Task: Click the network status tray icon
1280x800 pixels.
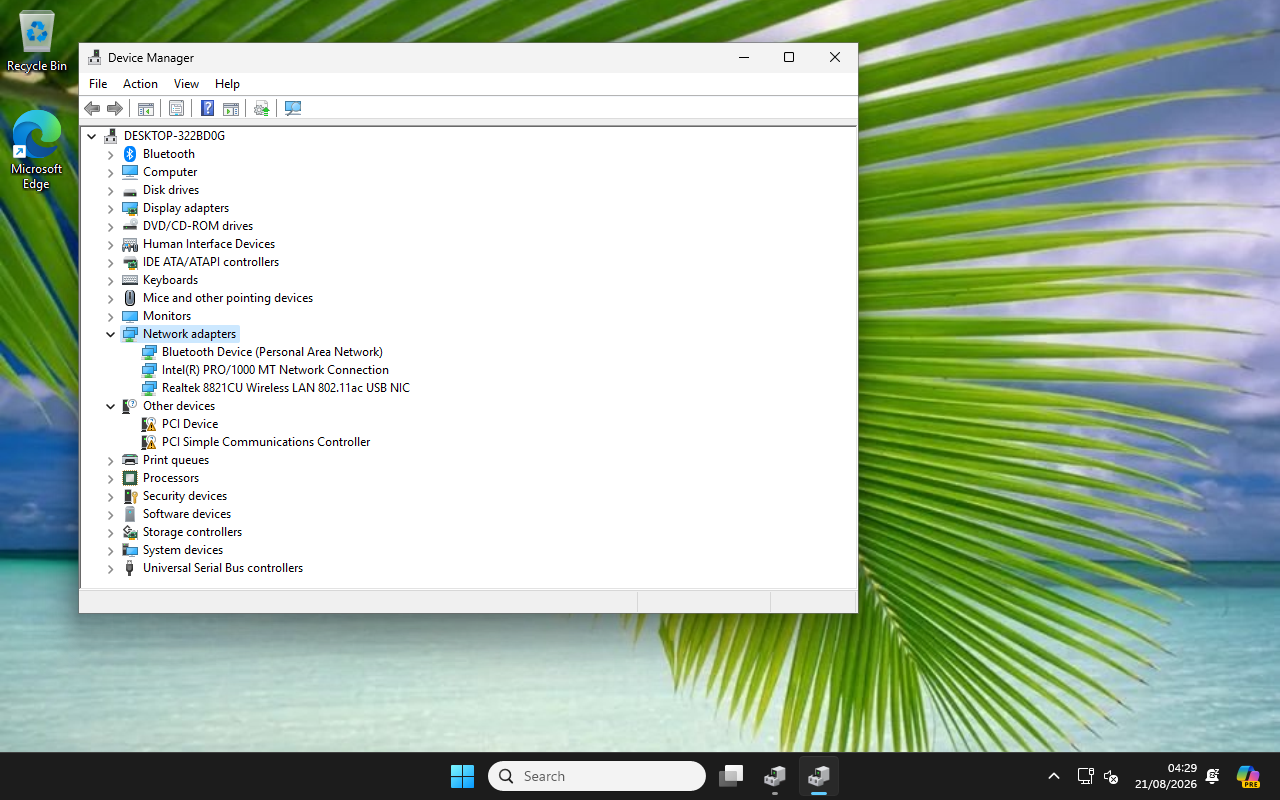Action: click(x=1086, y=776)
